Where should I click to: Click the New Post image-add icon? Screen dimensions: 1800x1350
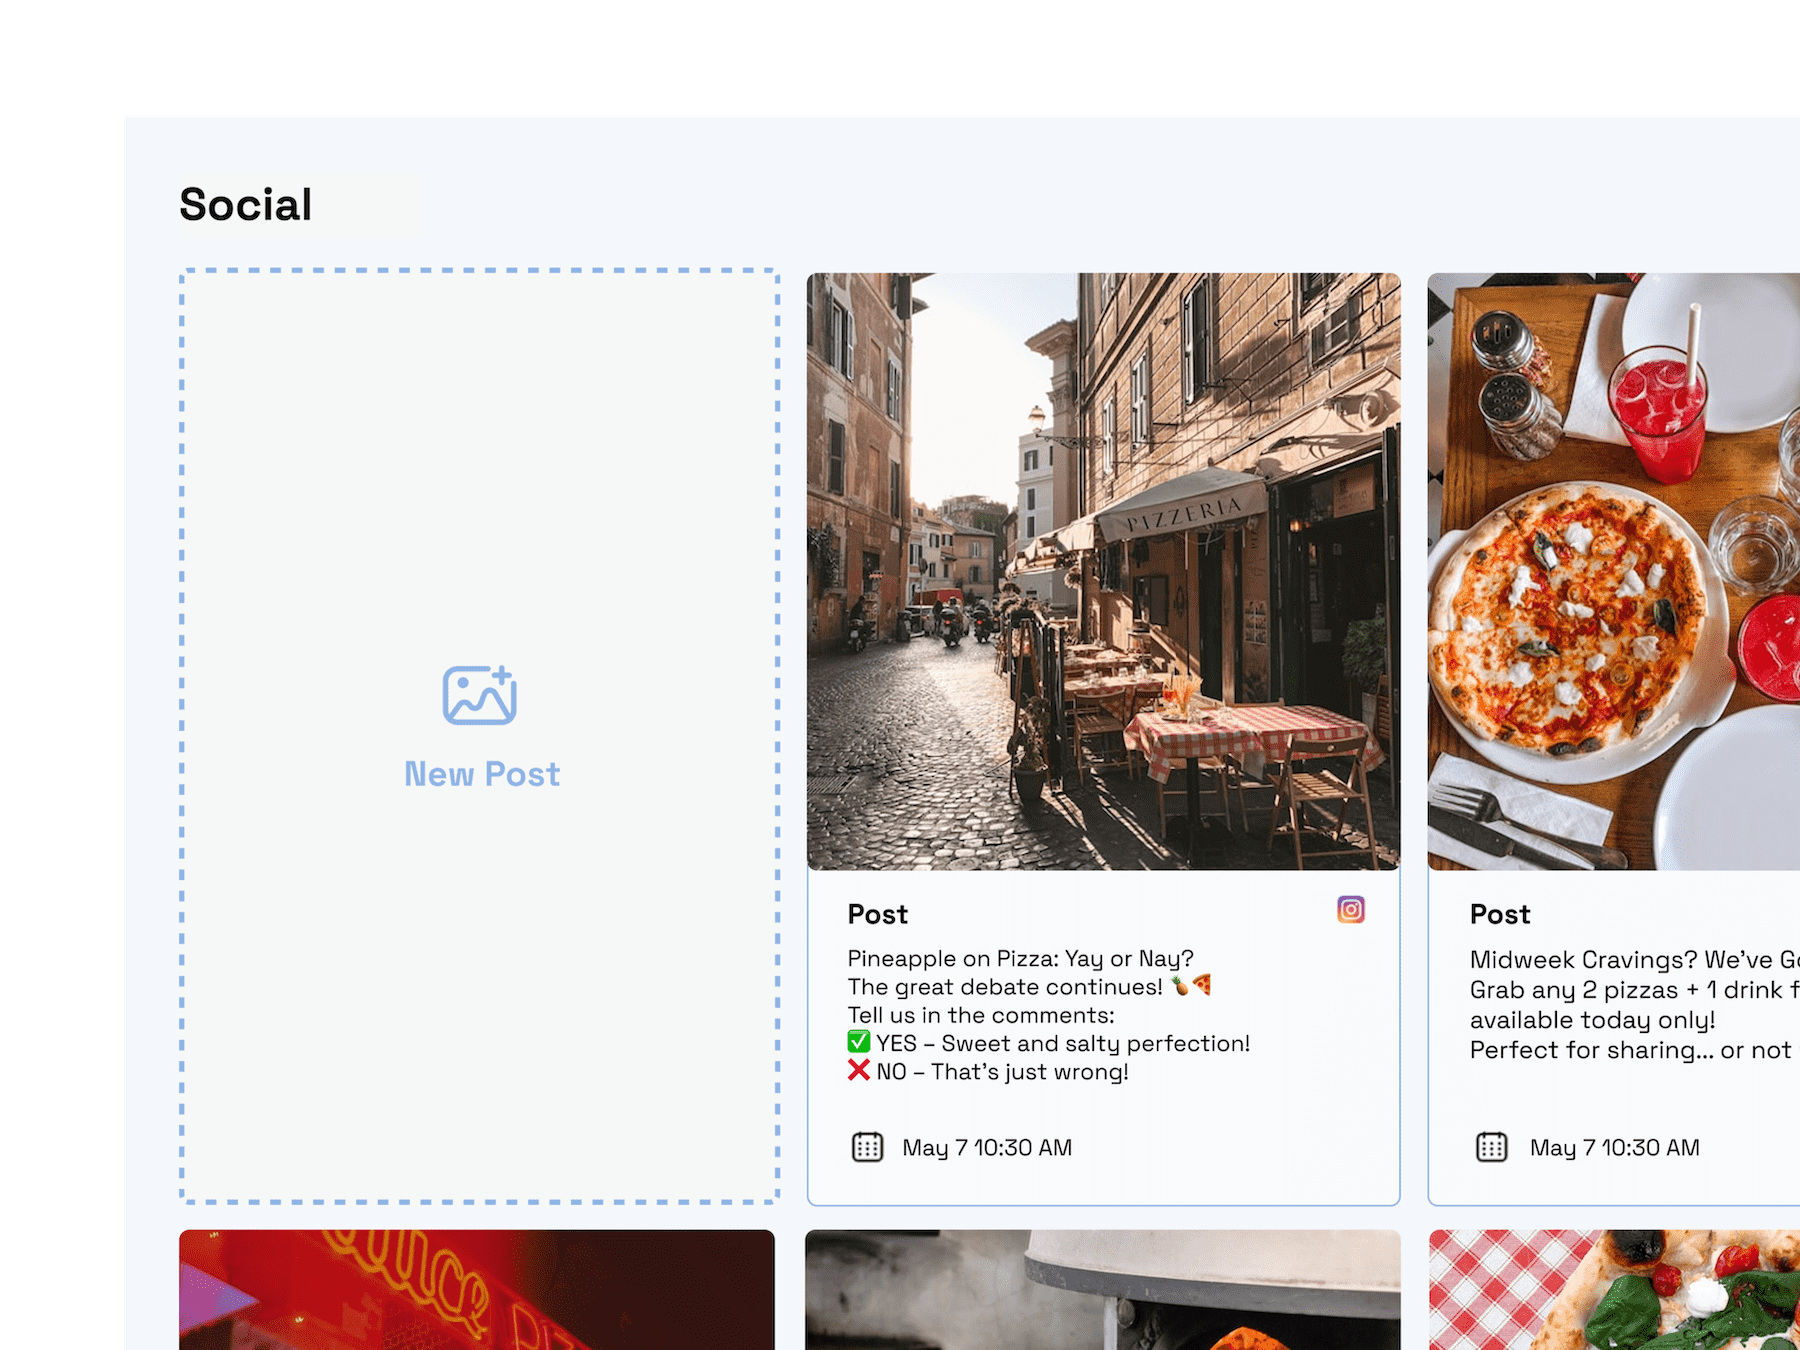click(480, 695)
